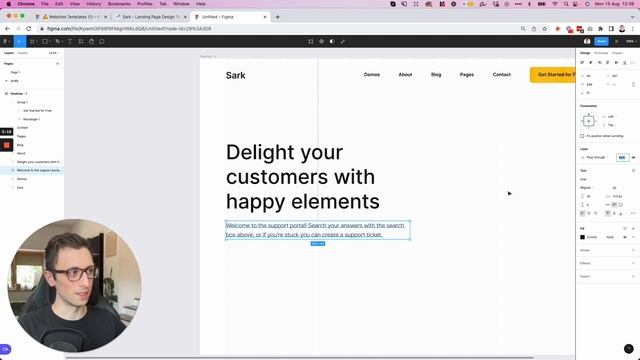Reload the page in Chrome
Image resolution: width=640 pixels, height=360 pixels.
[29, 29]
